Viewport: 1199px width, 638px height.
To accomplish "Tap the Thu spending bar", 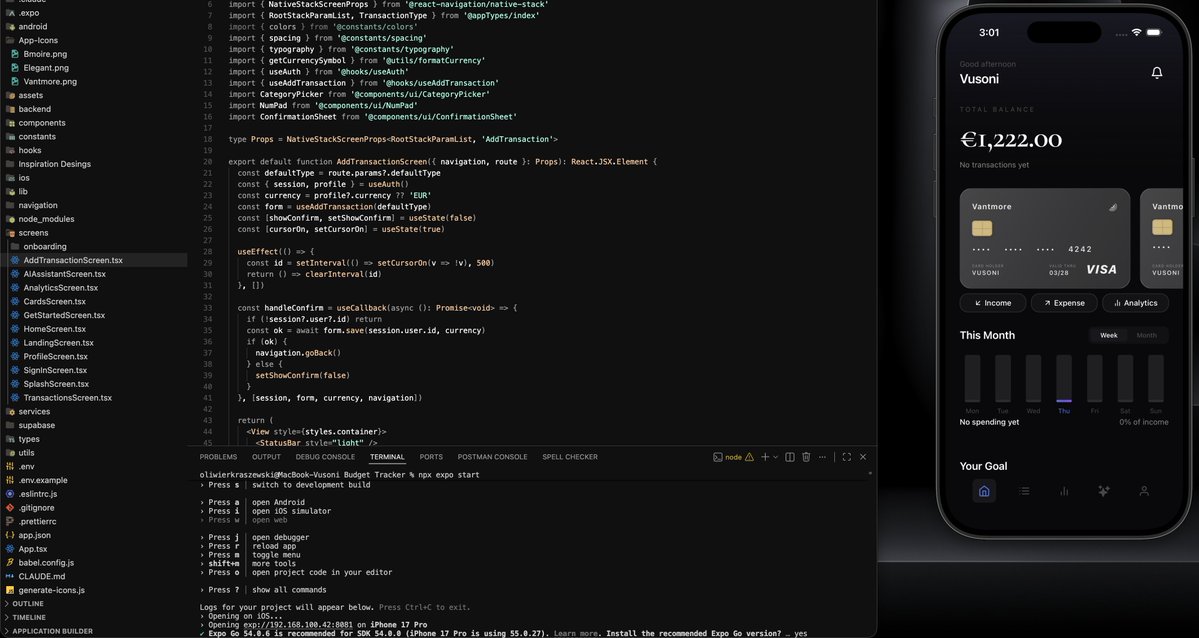I will coord(1064,379).
